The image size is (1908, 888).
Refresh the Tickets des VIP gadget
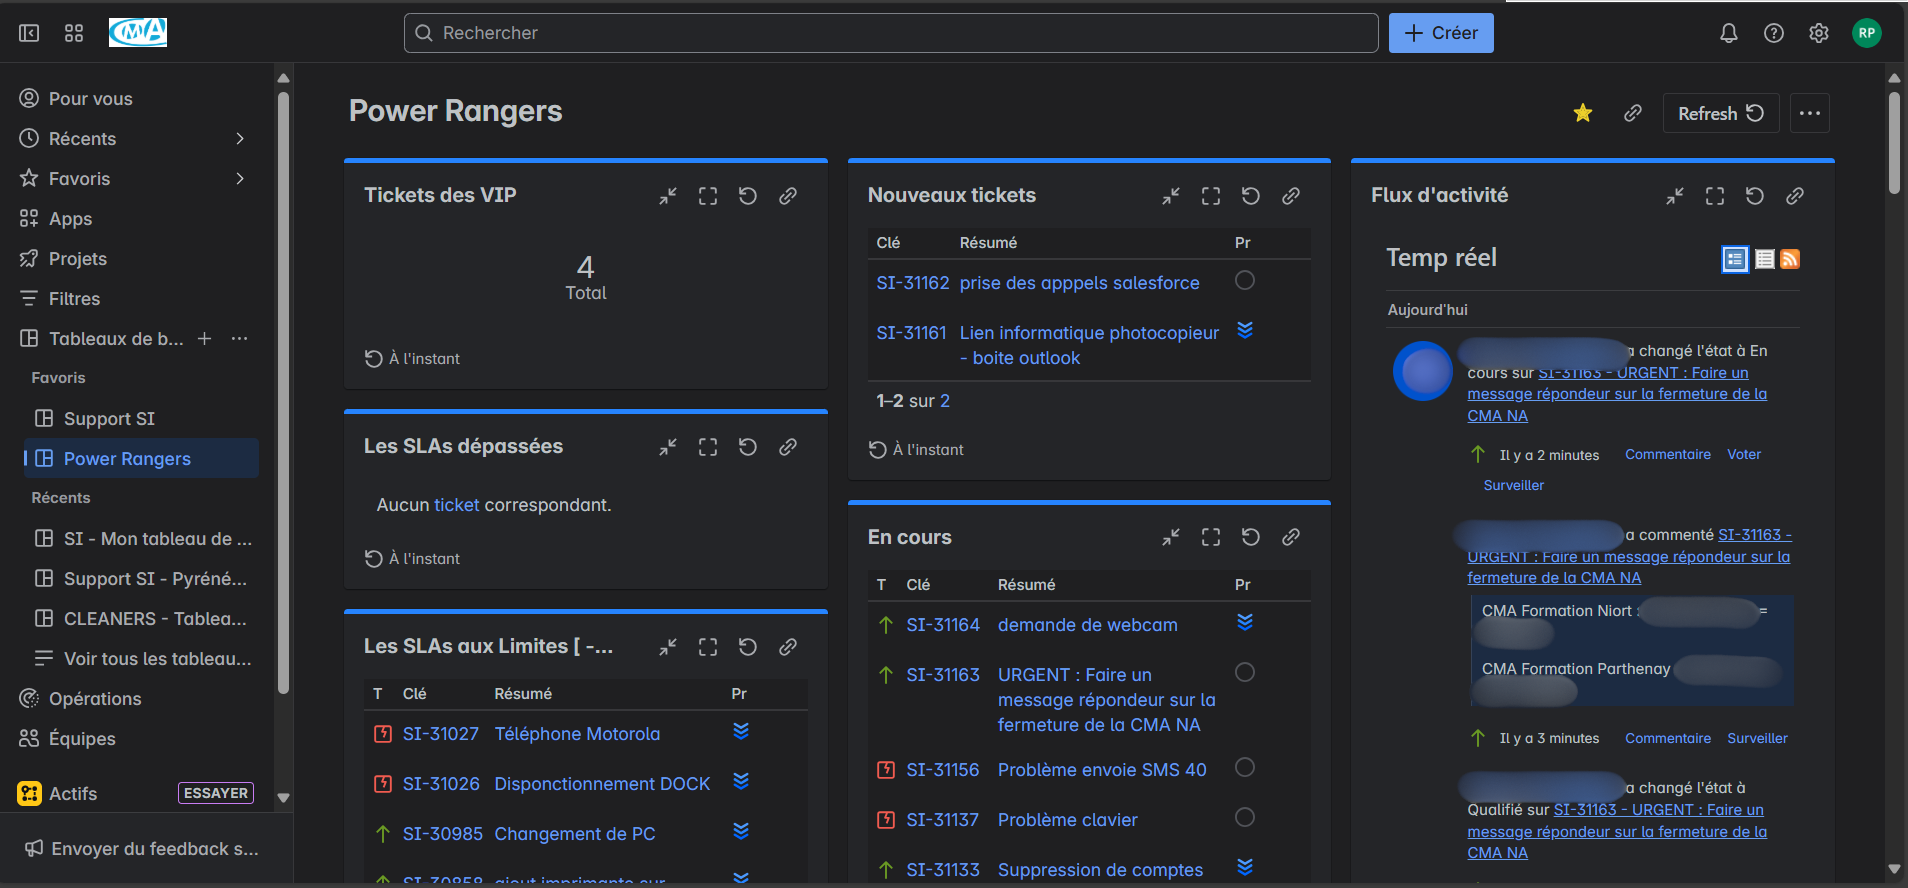click(748, 196)
